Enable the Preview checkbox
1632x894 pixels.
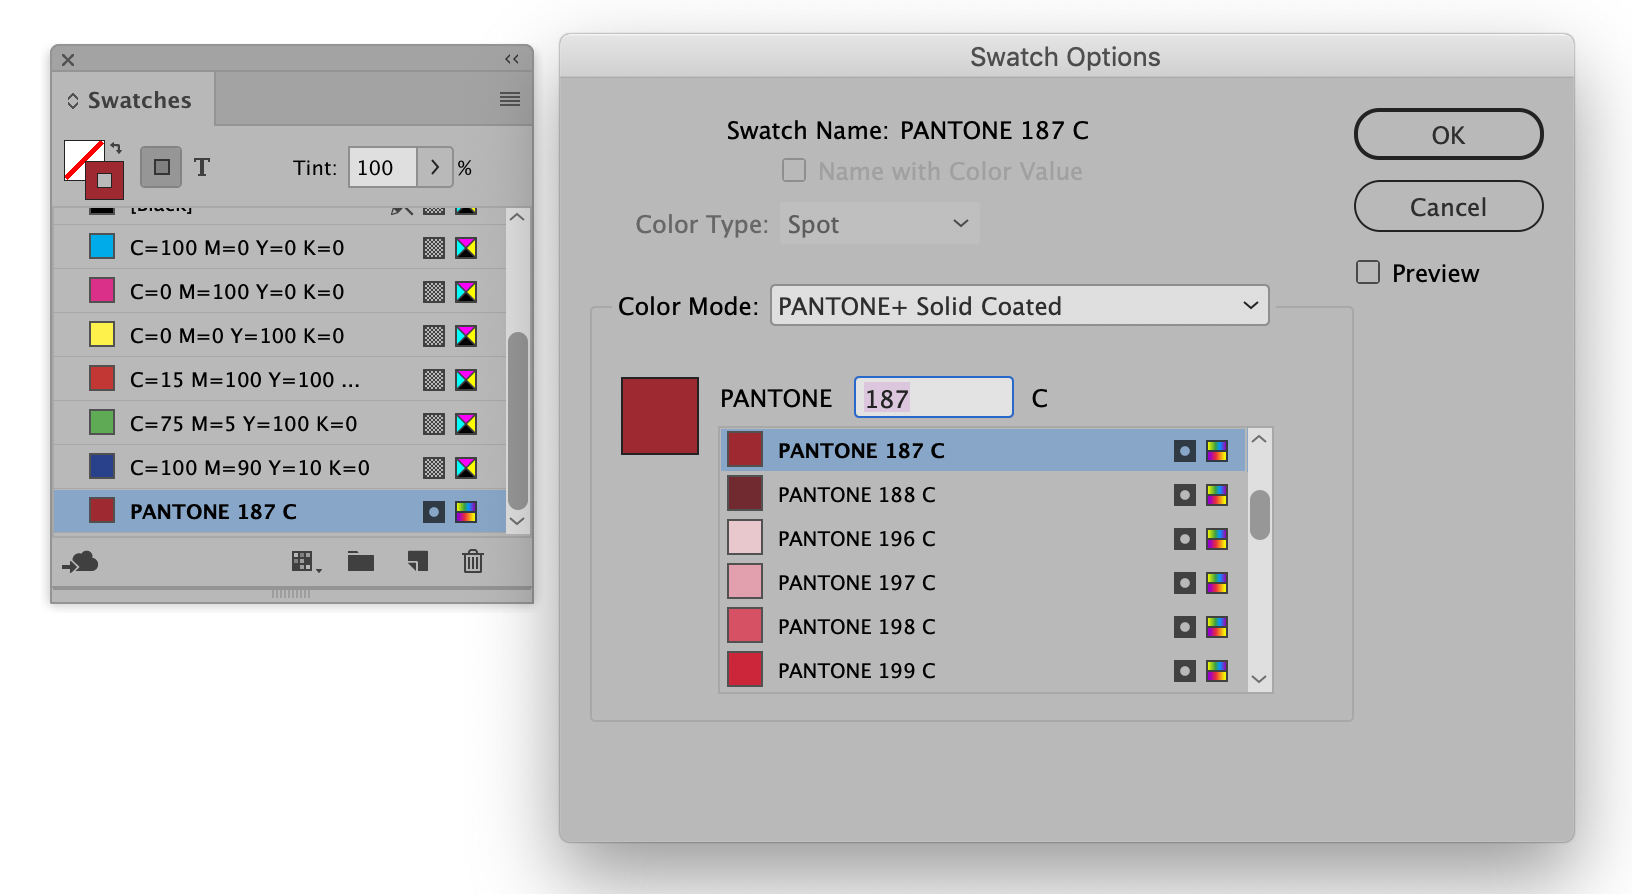(x=1368, y=272)
